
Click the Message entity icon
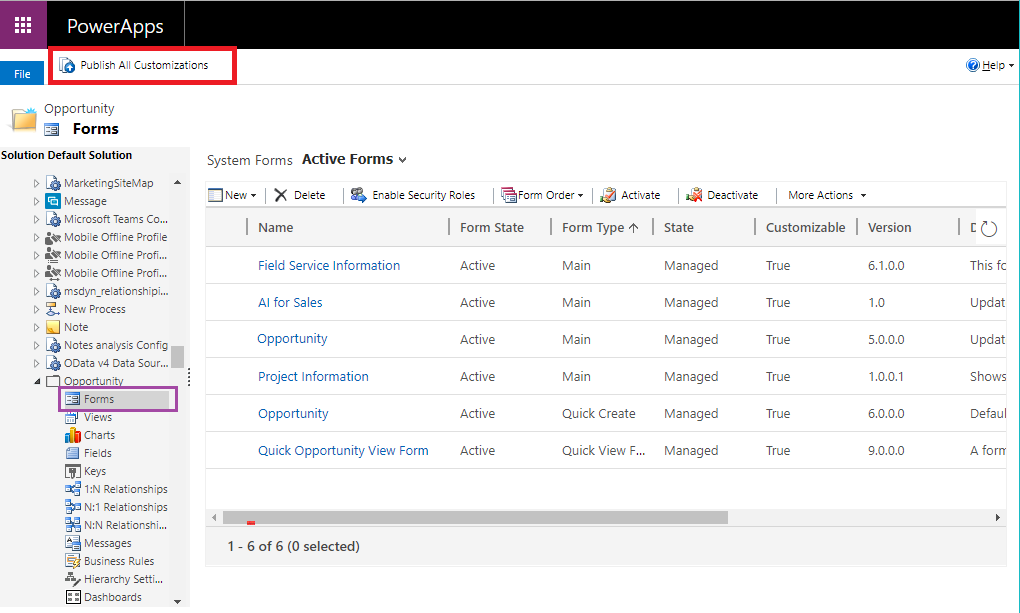click(53, 201)
